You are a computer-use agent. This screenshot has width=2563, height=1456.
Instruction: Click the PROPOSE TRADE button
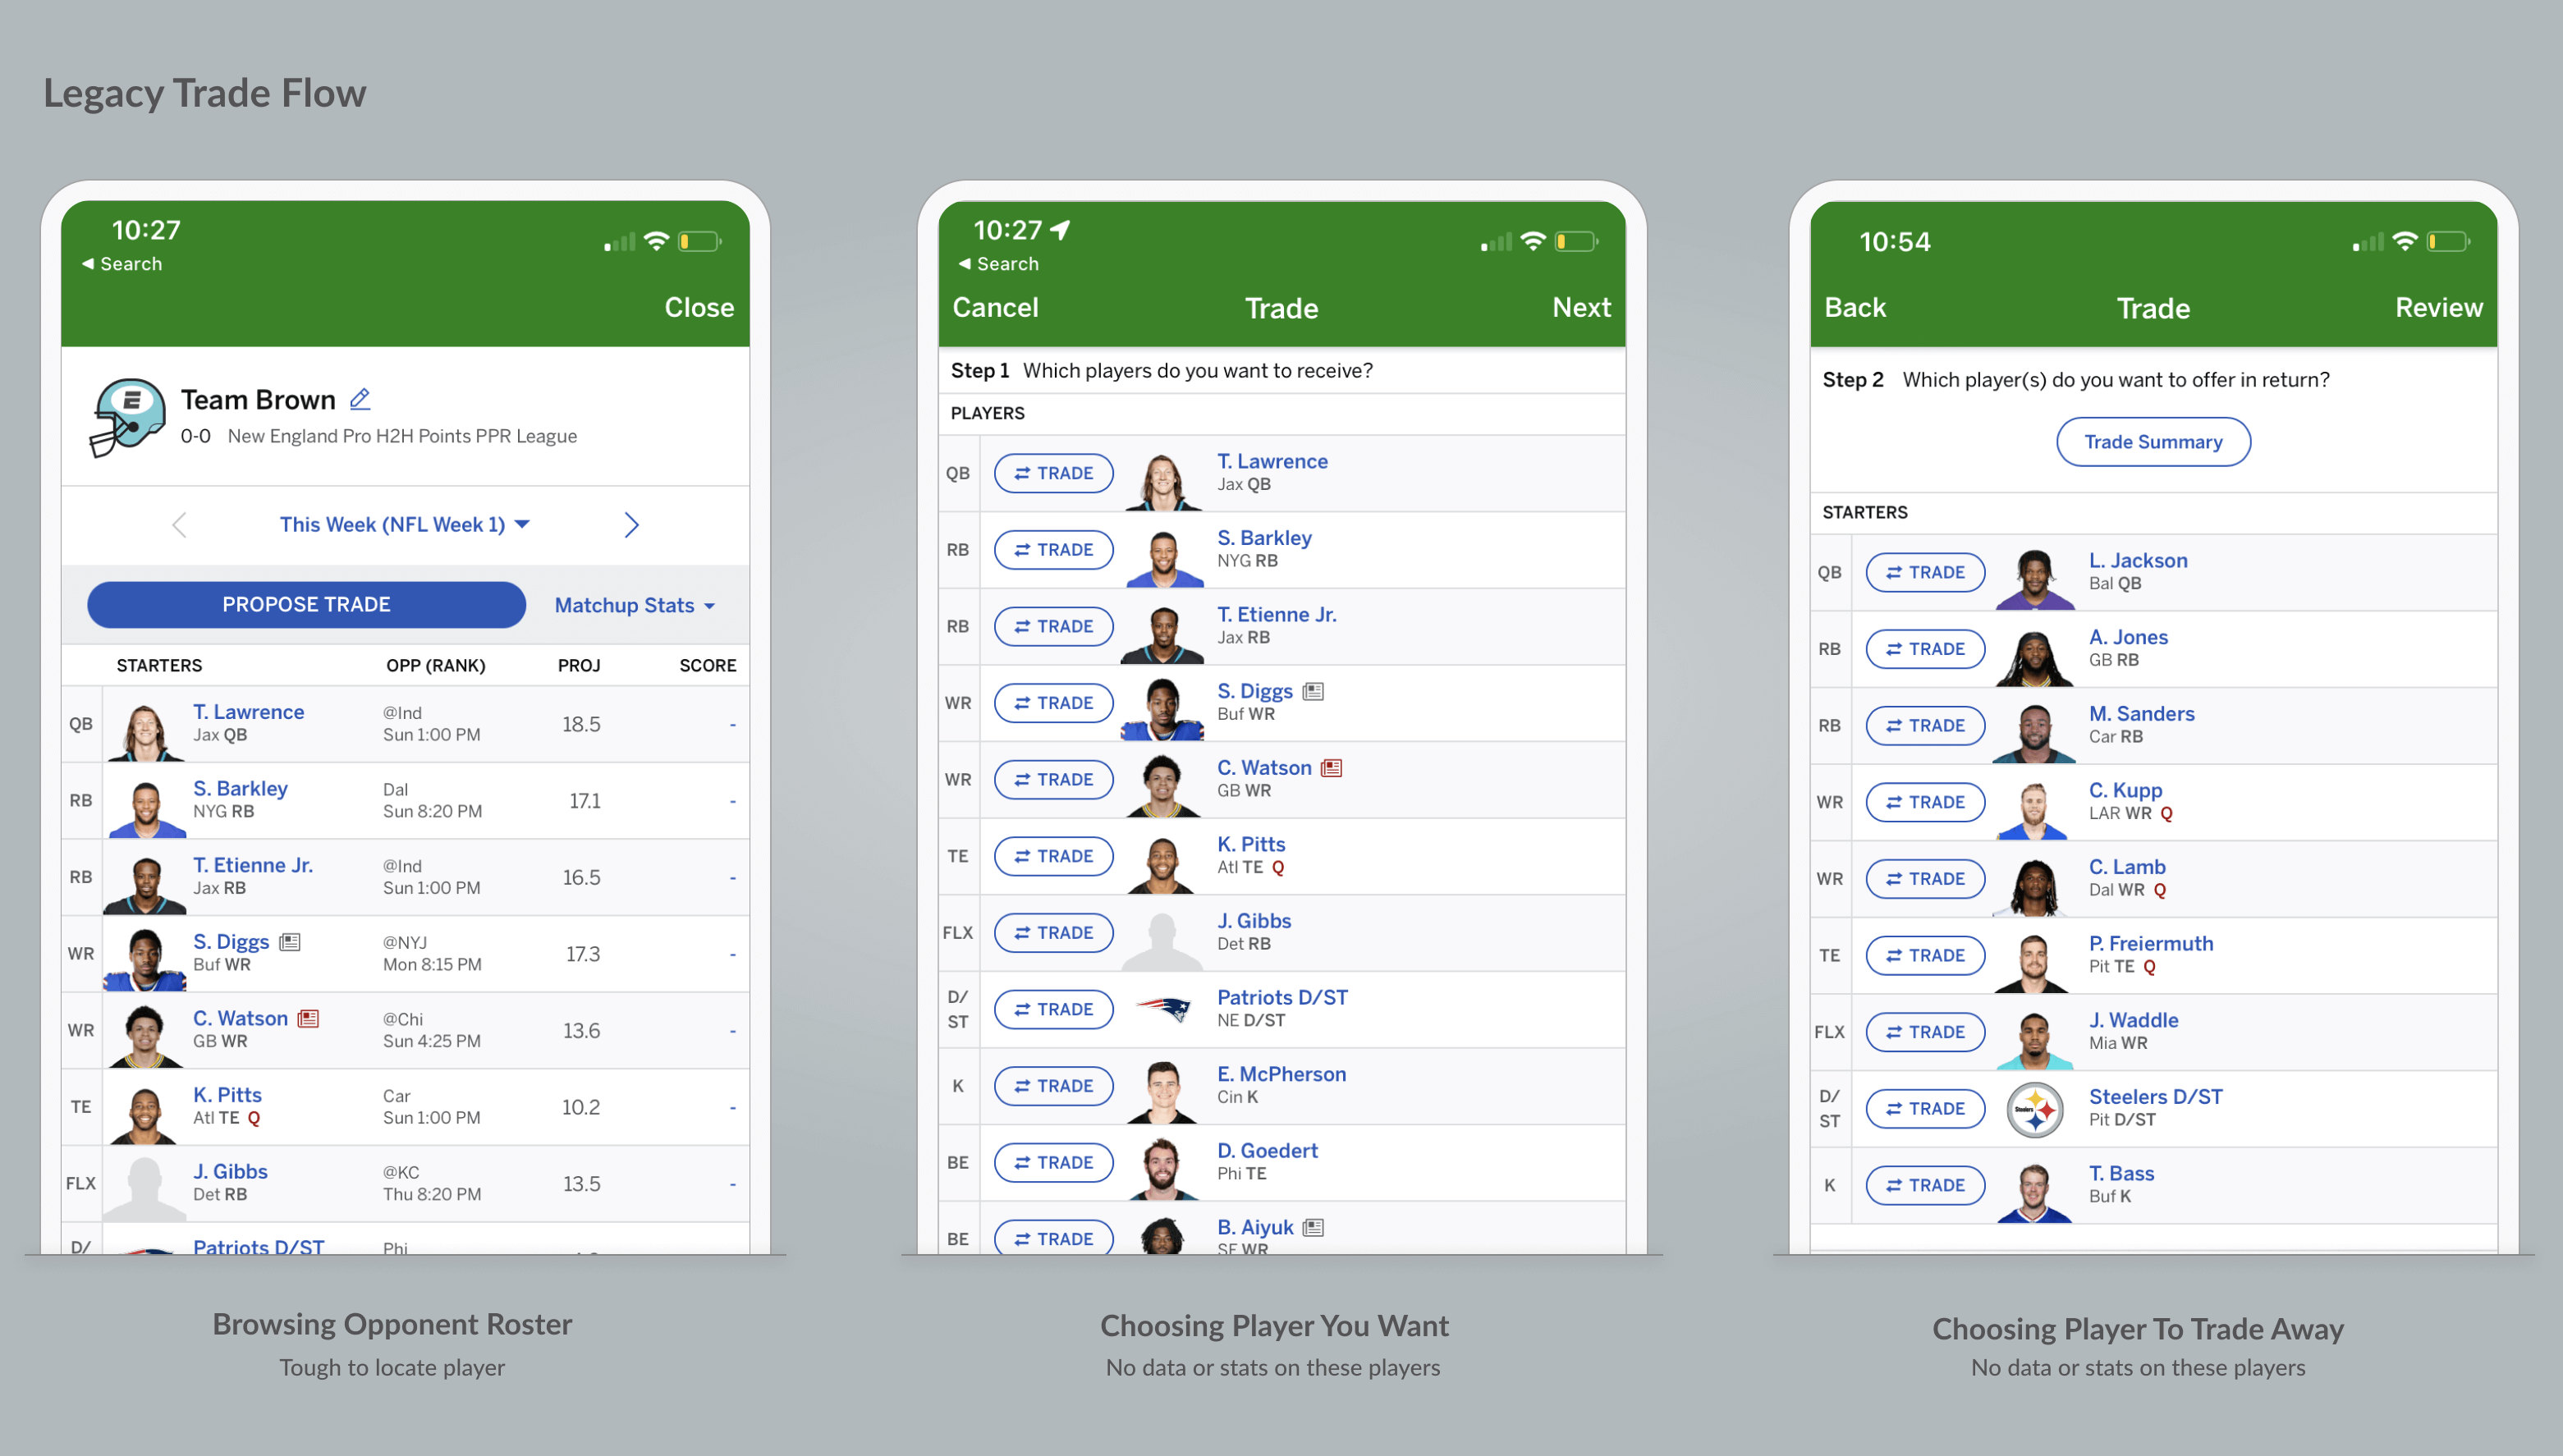tap(306, 604)
